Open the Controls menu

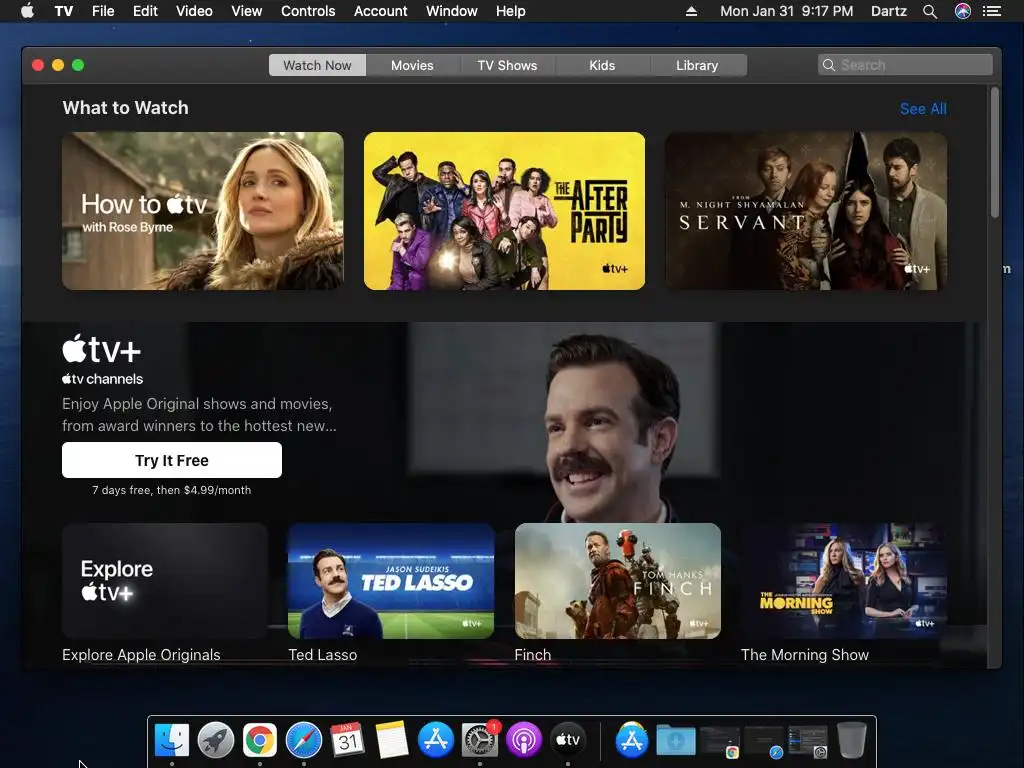click(308, 11)
